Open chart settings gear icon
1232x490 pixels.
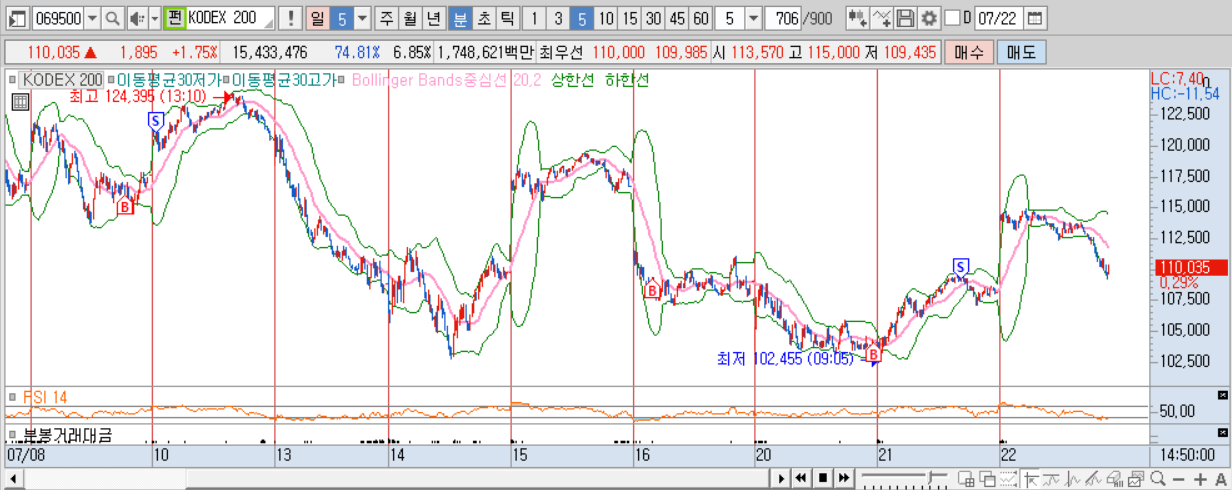tap(929, 18)
